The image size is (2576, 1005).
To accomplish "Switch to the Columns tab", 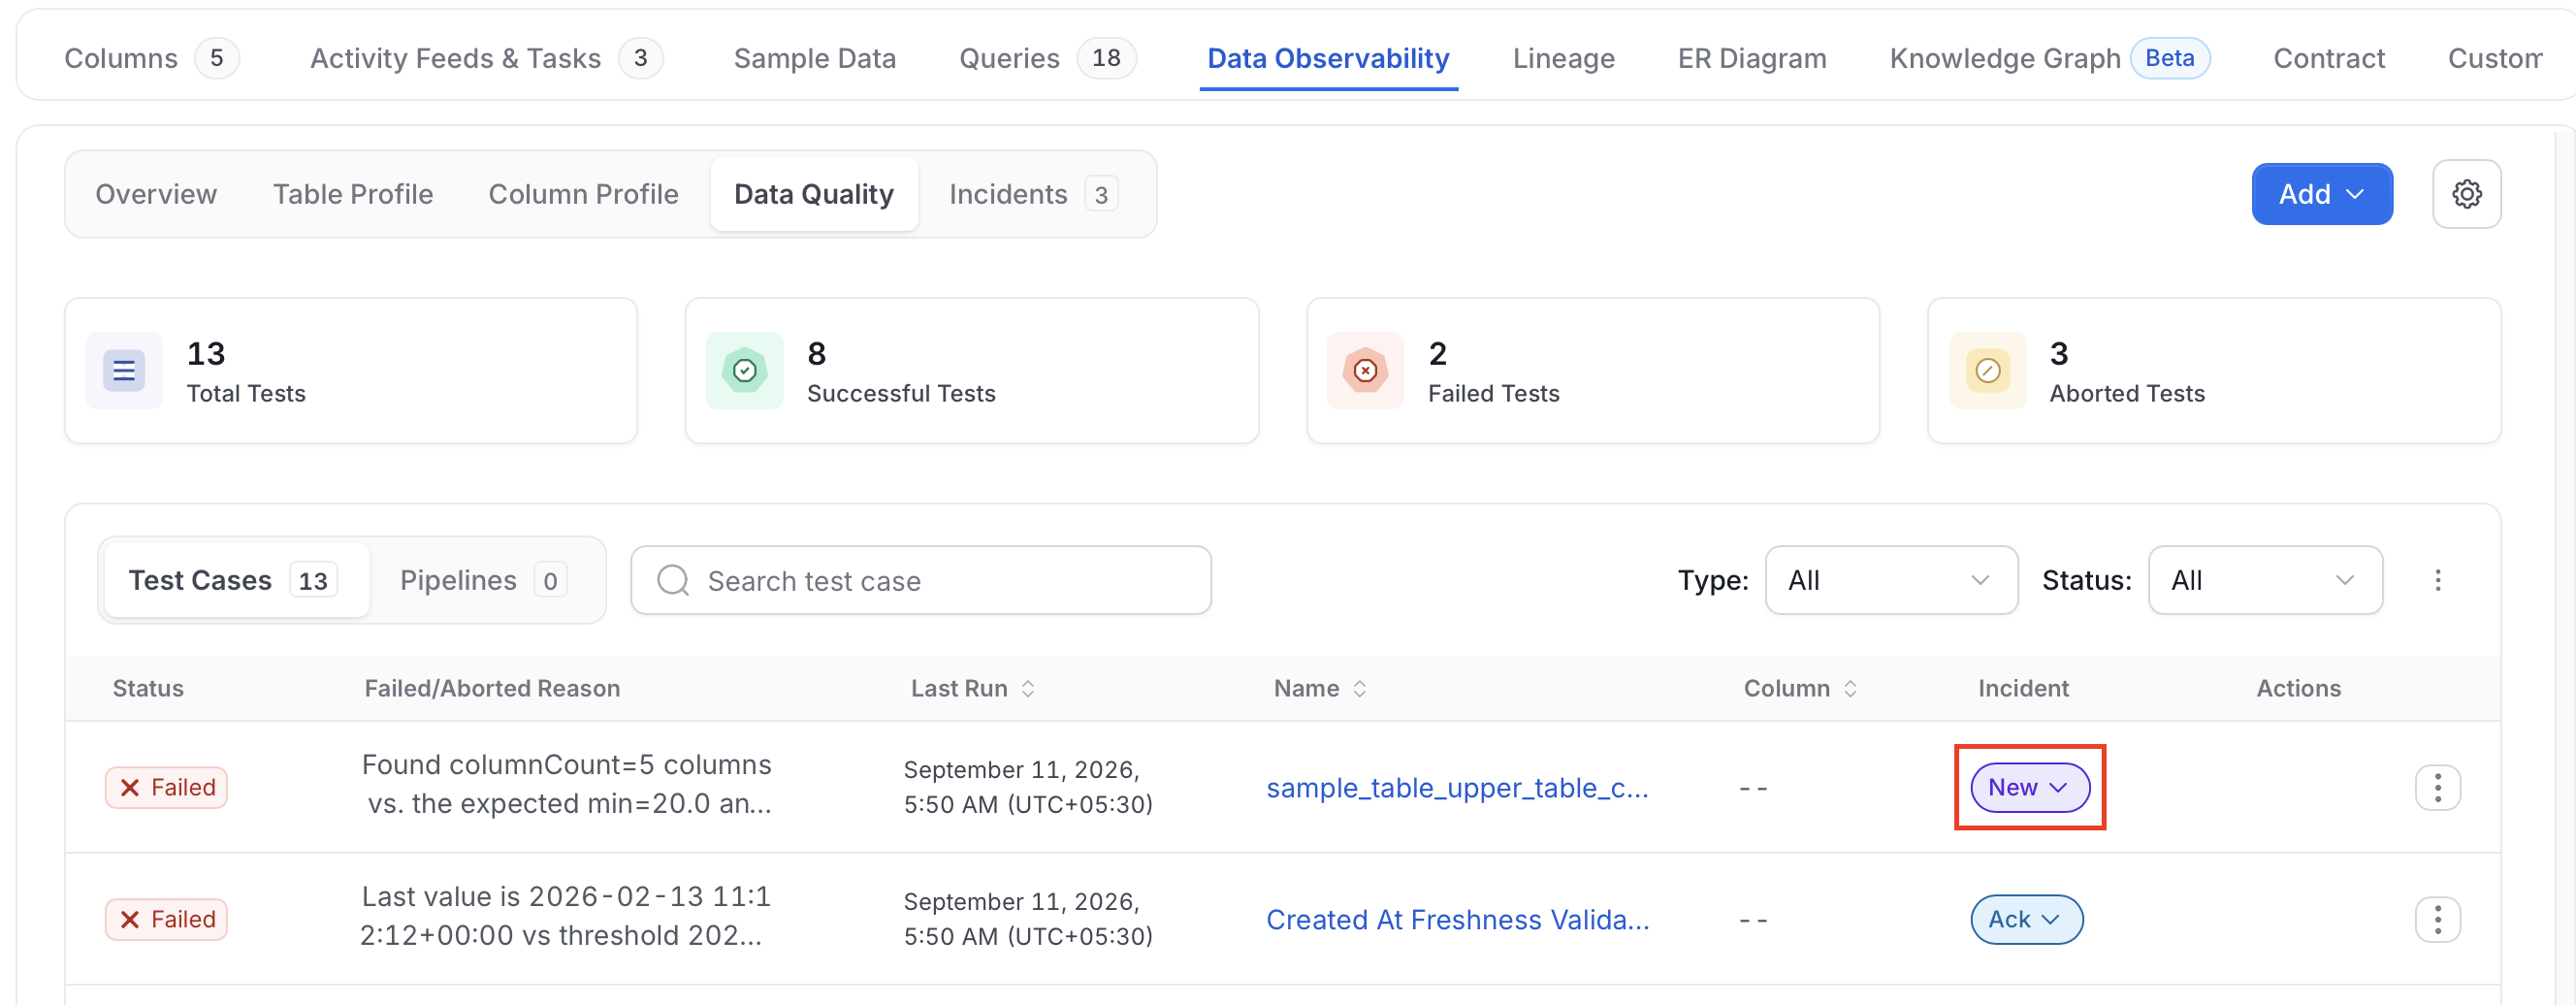I will tap(151, 58).
